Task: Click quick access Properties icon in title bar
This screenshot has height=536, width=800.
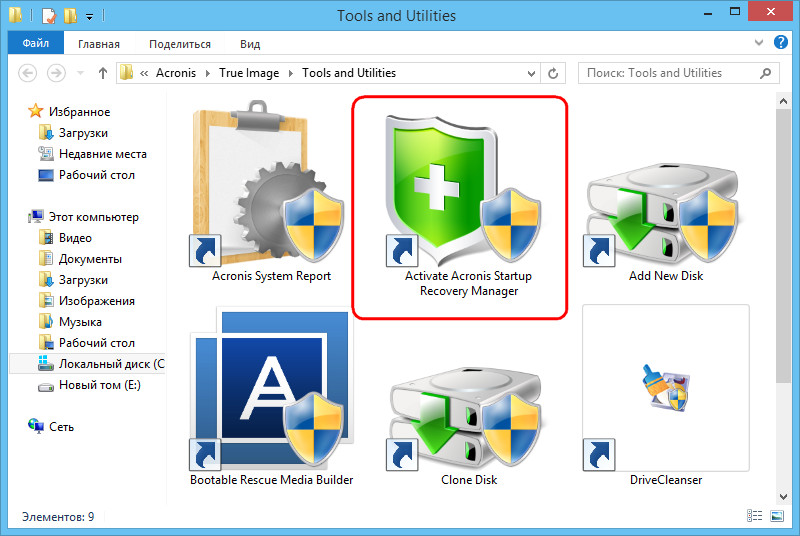Action: 49,16
